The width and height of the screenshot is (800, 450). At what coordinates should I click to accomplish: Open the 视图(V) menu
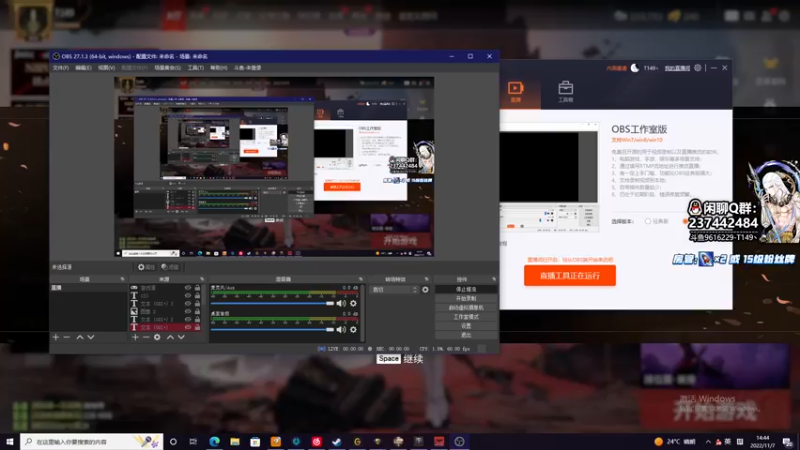pos(106,68)
